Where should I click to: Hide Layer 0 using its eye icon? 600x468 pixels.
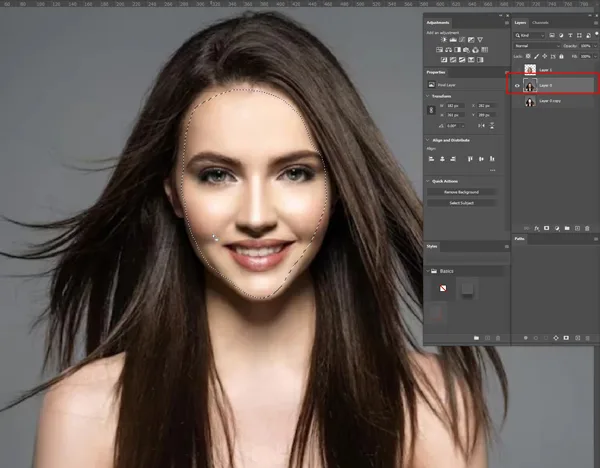pos(518,86)
